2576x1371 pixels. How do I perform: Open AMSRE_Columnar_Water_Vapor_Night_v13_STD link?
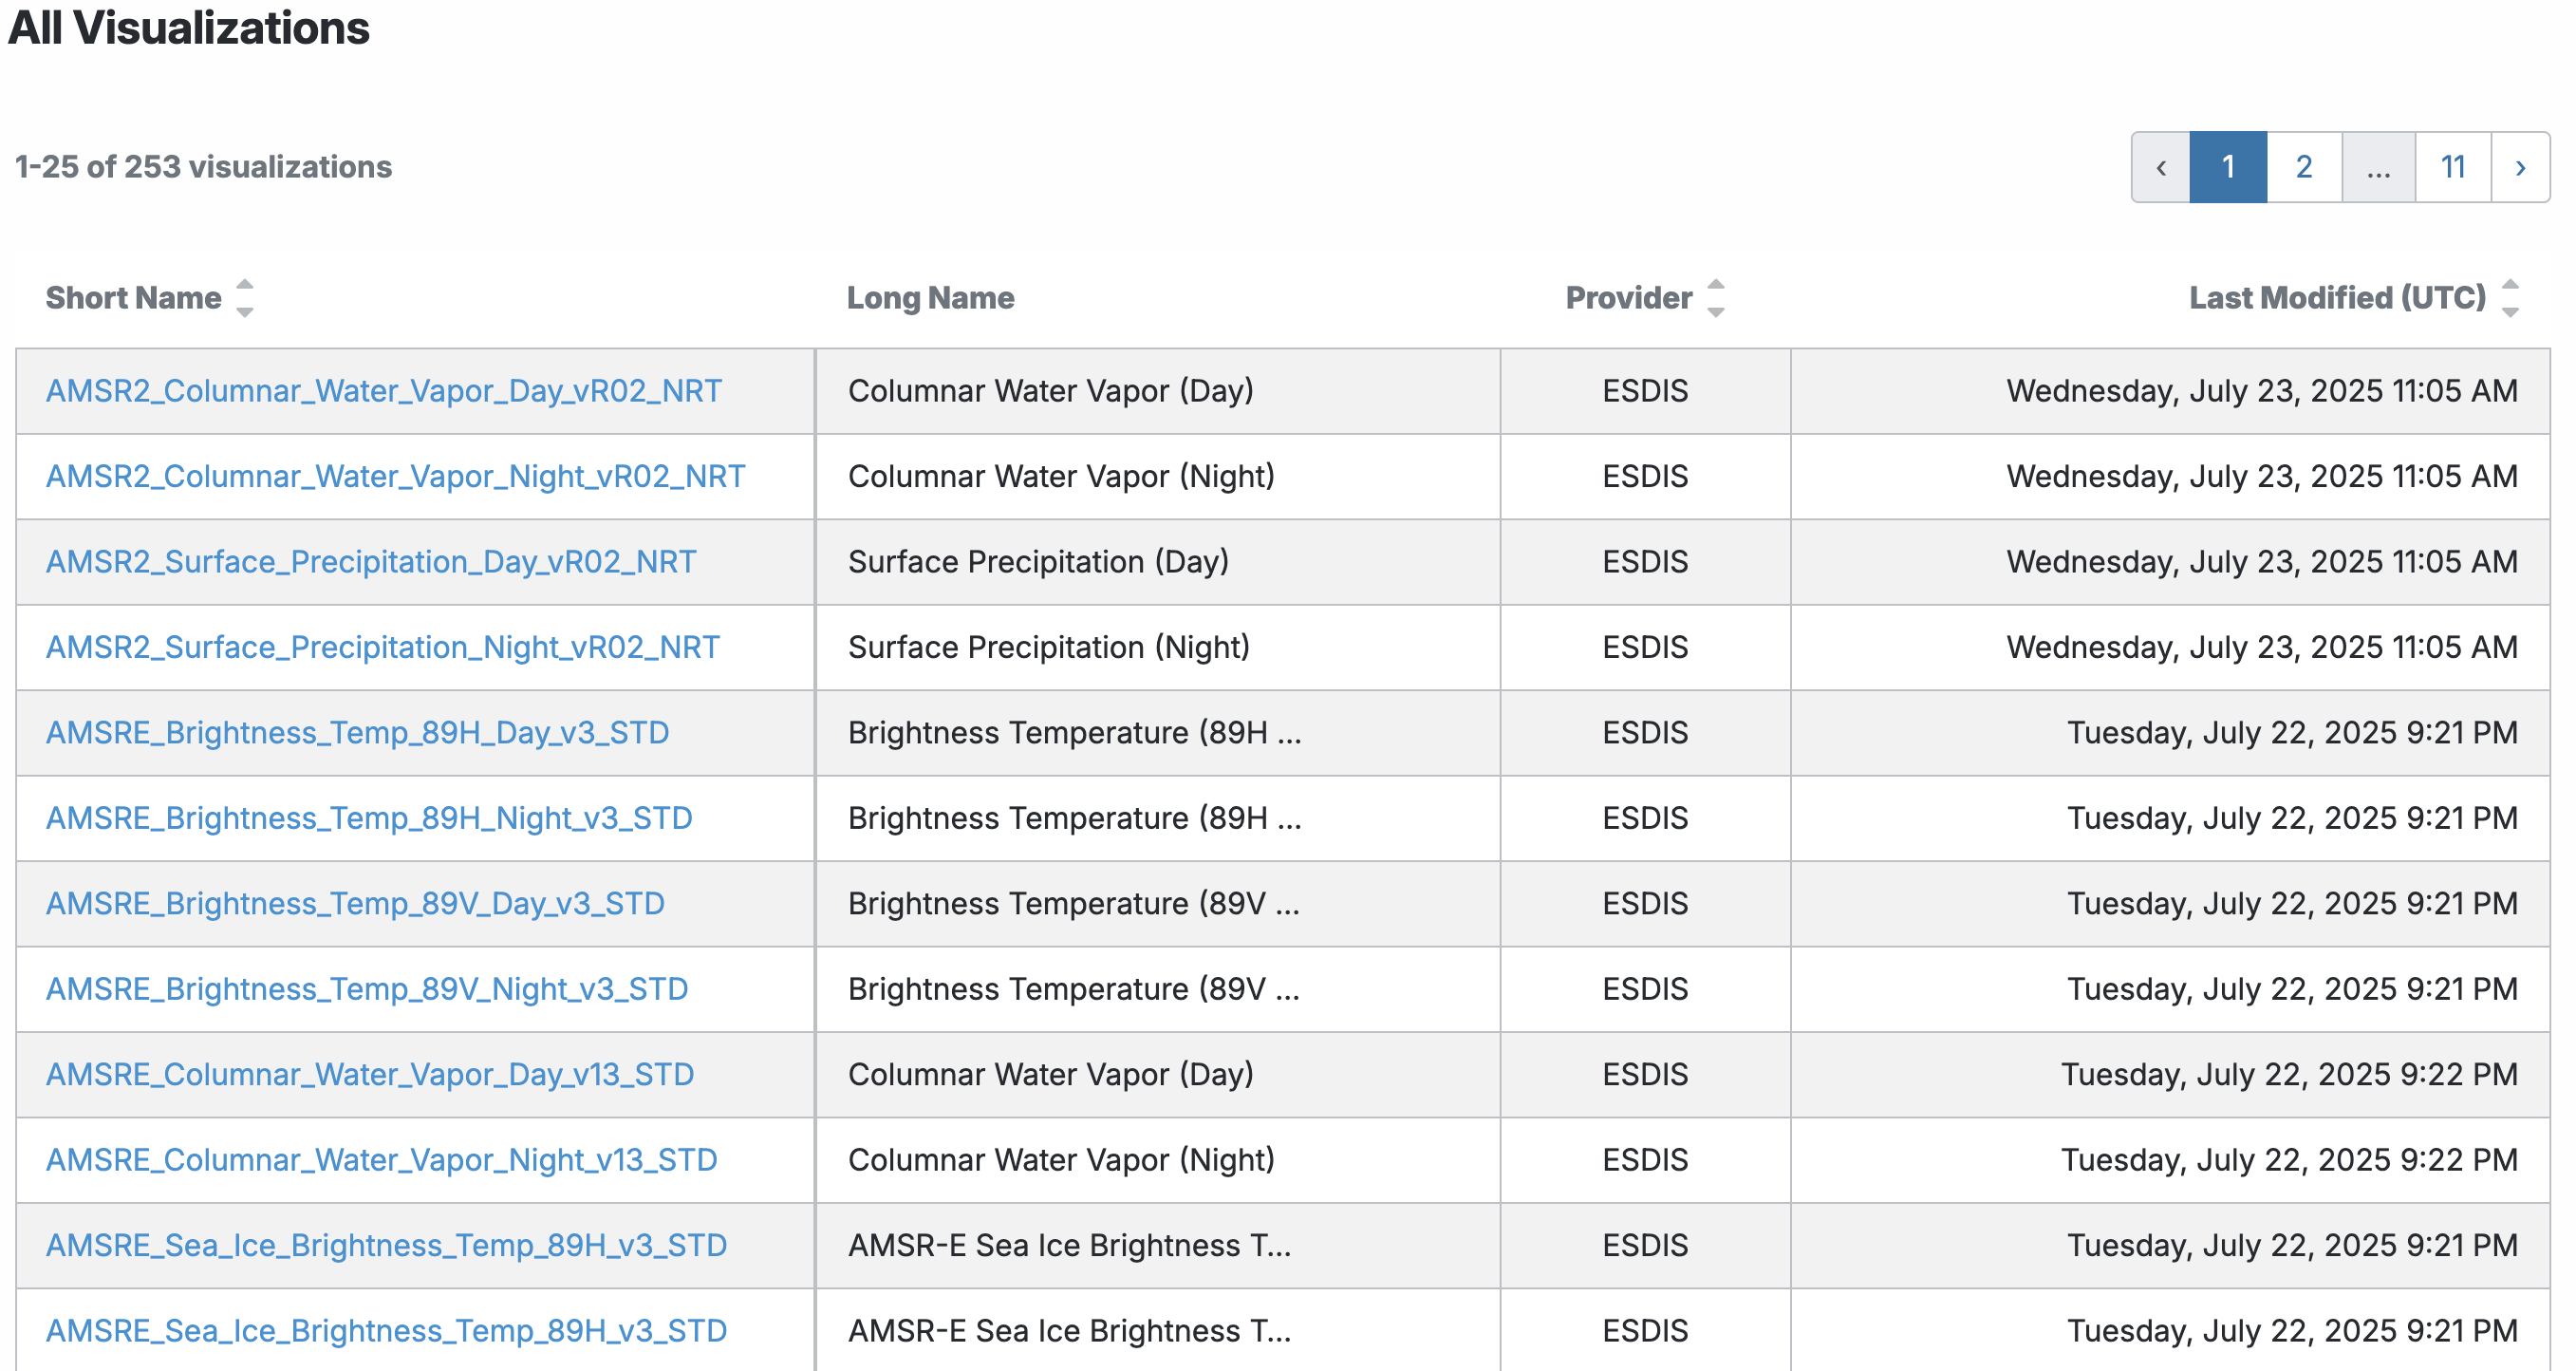click(381, 1160)
